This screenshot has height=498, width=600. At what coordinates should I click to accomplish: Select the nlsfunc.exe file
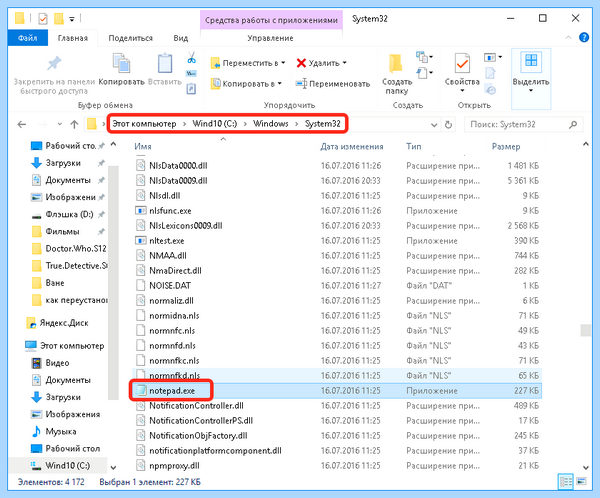coord(337,211)
